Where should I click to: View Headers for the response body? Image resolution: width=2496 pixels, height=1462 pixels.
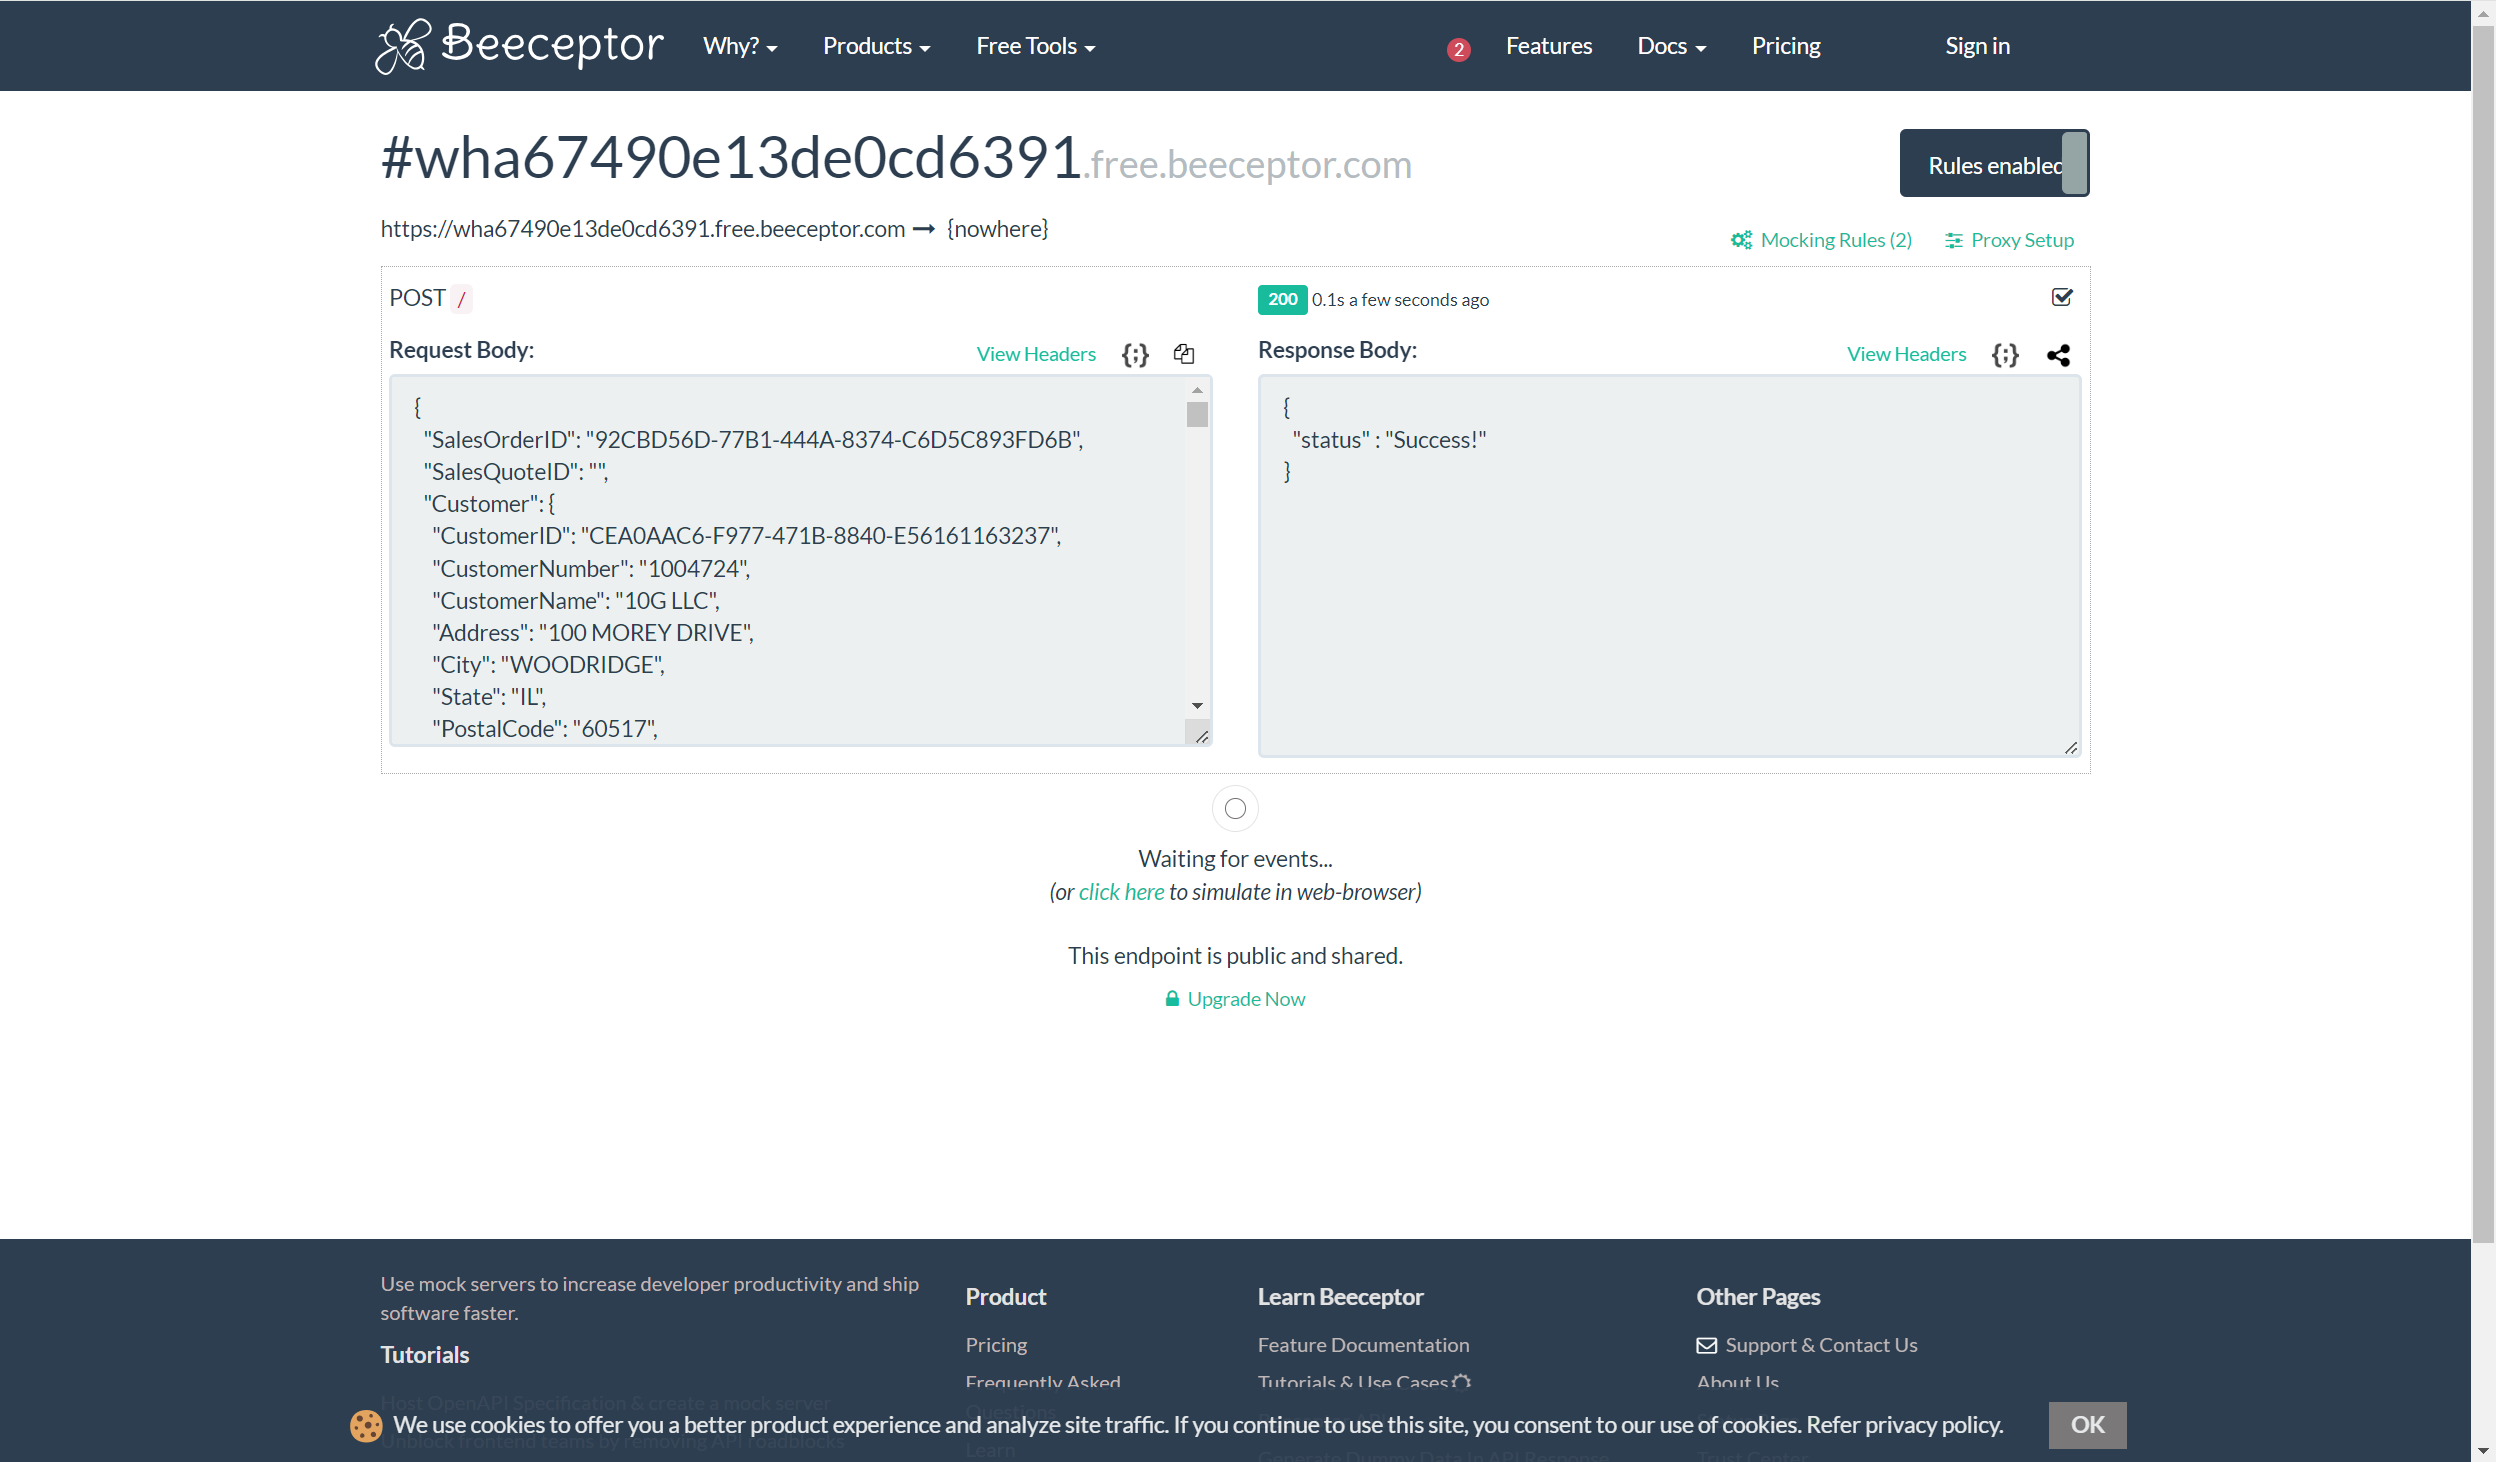1906,354
